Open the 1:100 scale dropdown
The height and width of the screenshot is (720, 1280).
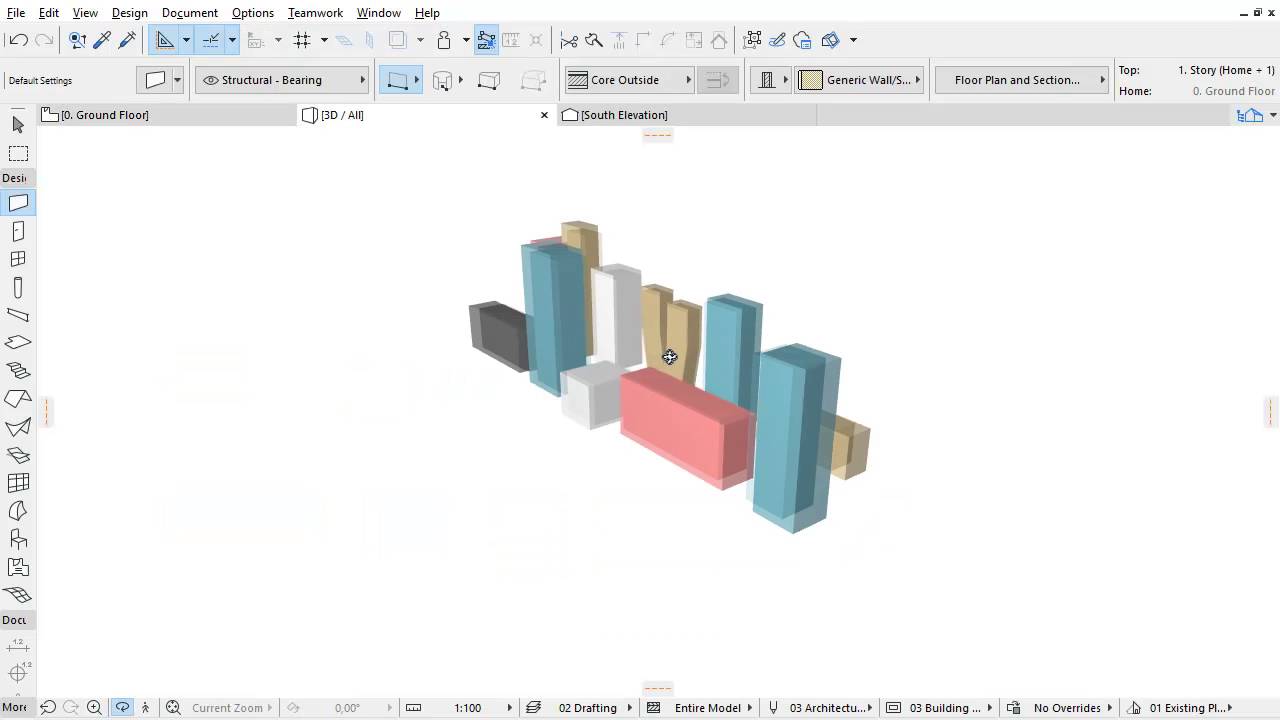467,707
